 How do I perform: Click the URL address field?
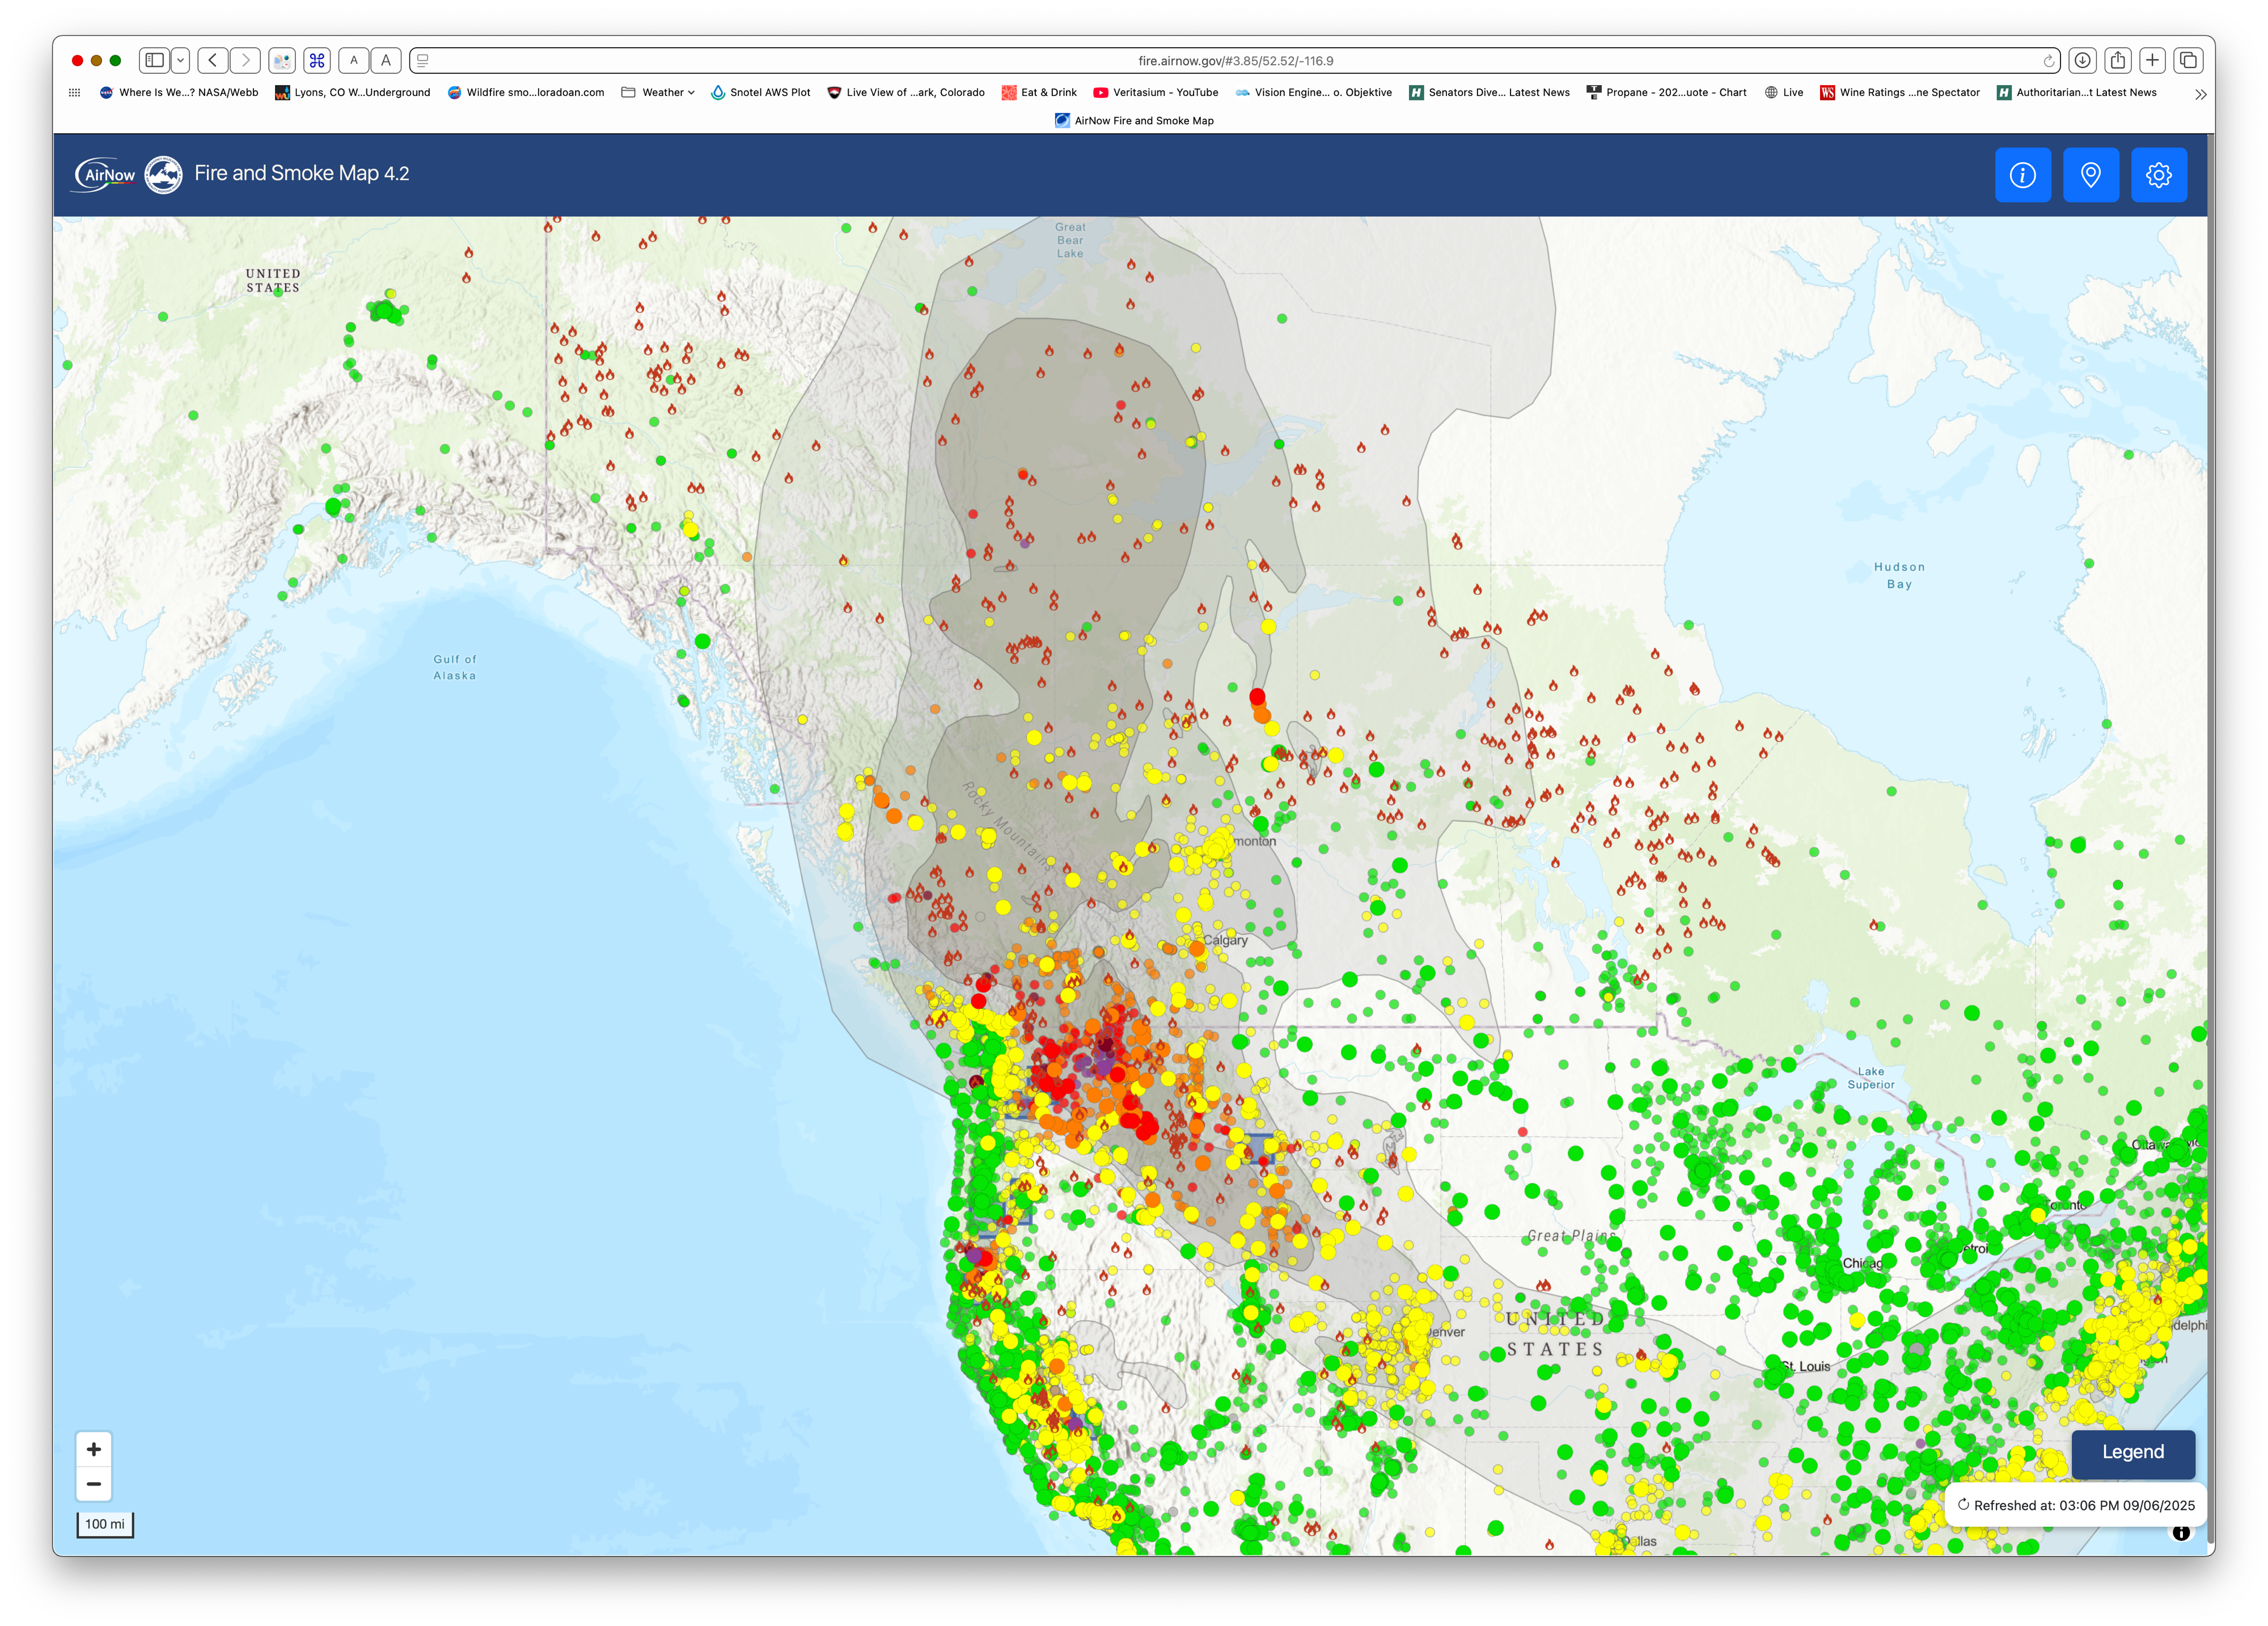coord(1235,61)
